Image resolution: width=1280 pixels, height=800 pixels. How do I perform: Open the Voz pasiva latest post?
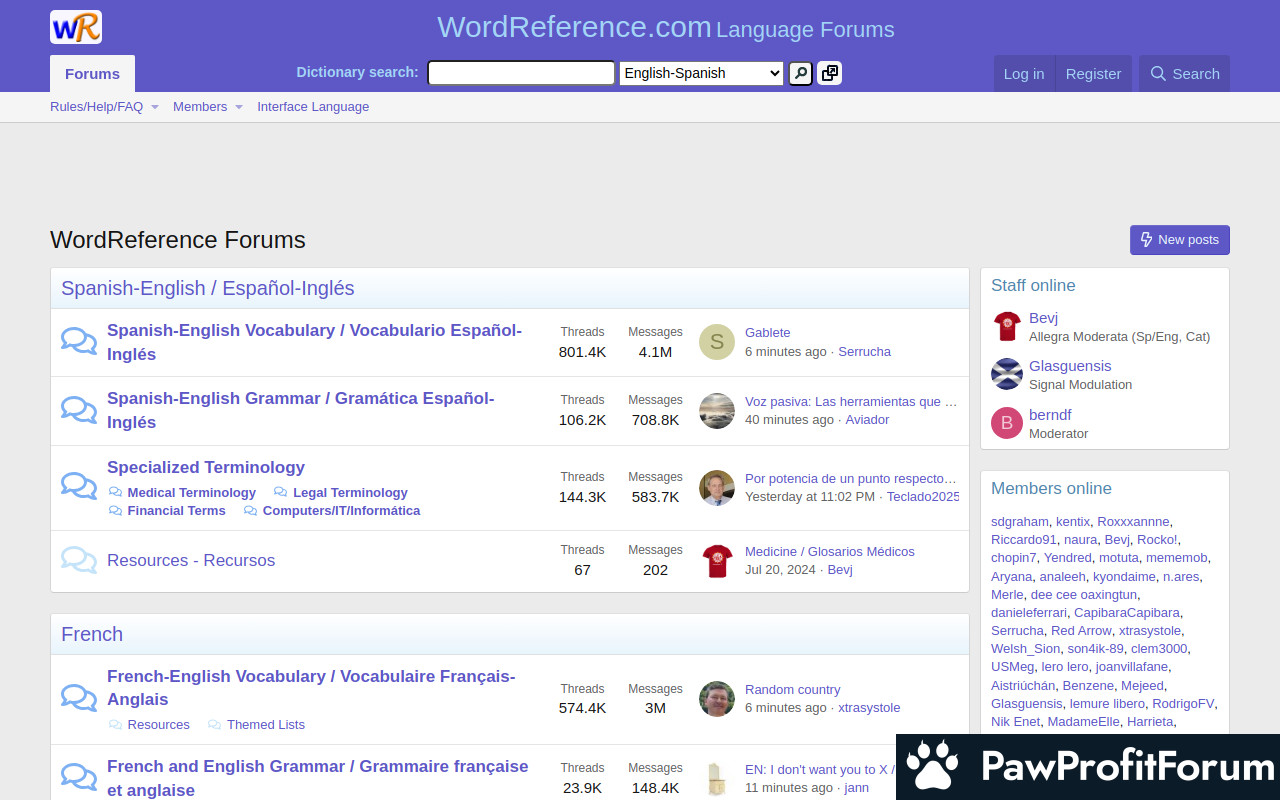(x=851, y=401)
